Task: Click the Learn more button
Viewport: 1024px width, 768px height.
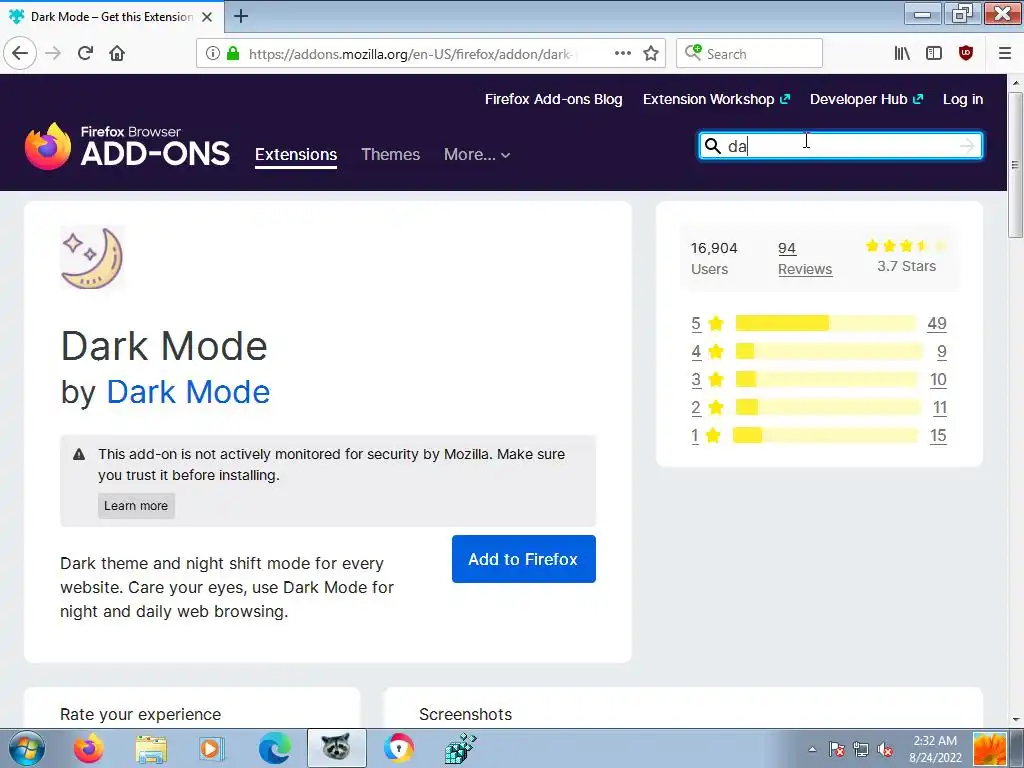Action: point(136,505)
